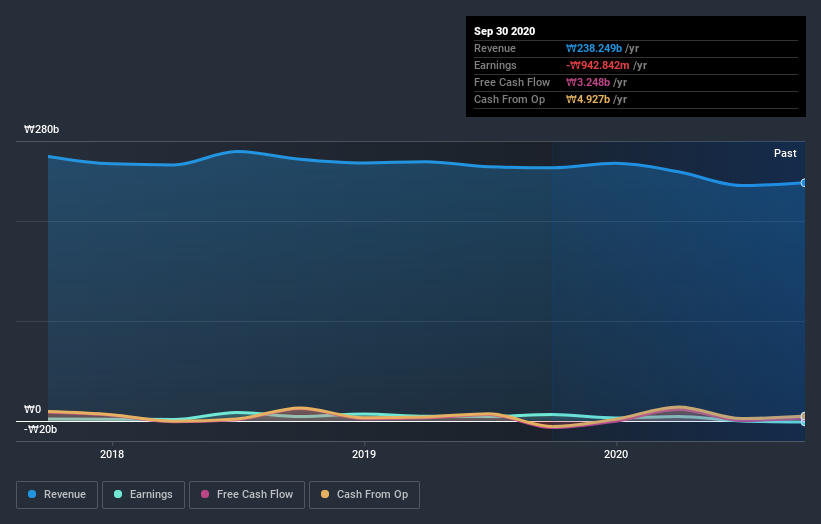Click the Earnings row label in tooltip
Screen dimensions: 821x524
click(495, 65)
